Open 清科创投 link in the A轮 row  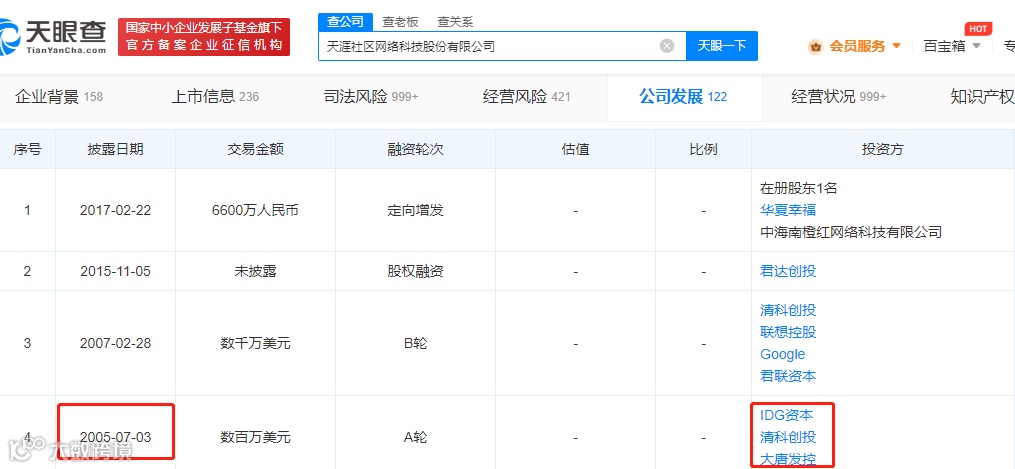788,437
